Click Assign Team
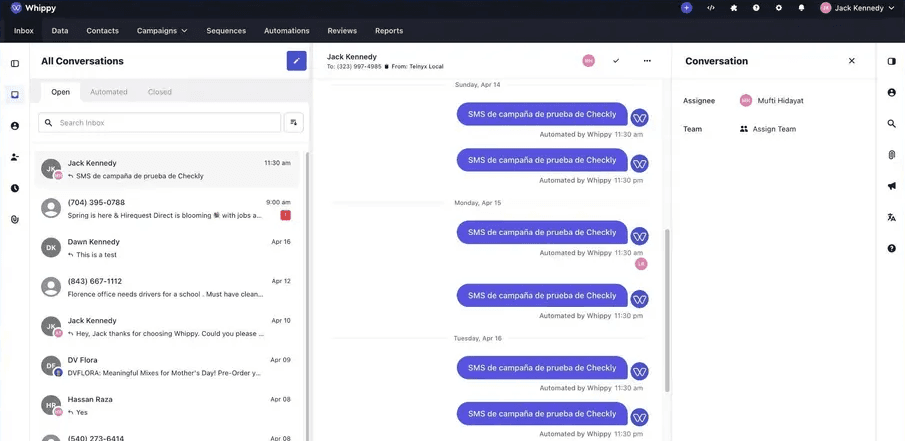Screen dimensions: 905x441 [768, 129]
